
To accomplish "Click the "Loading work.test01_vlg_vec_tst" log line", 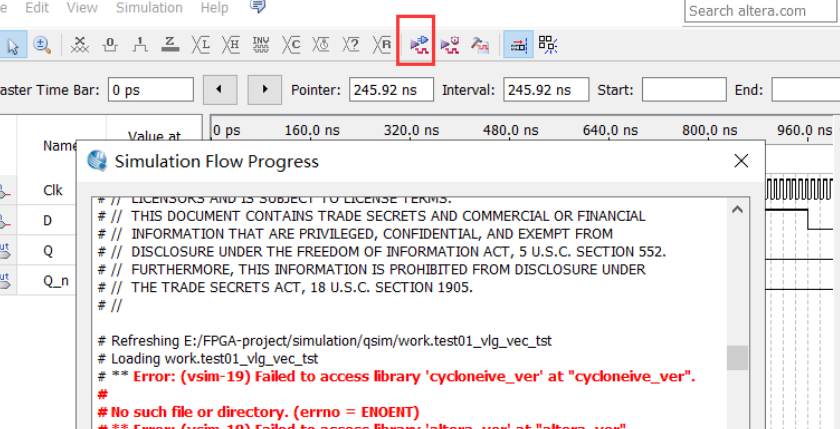I will tap(208, 358).
